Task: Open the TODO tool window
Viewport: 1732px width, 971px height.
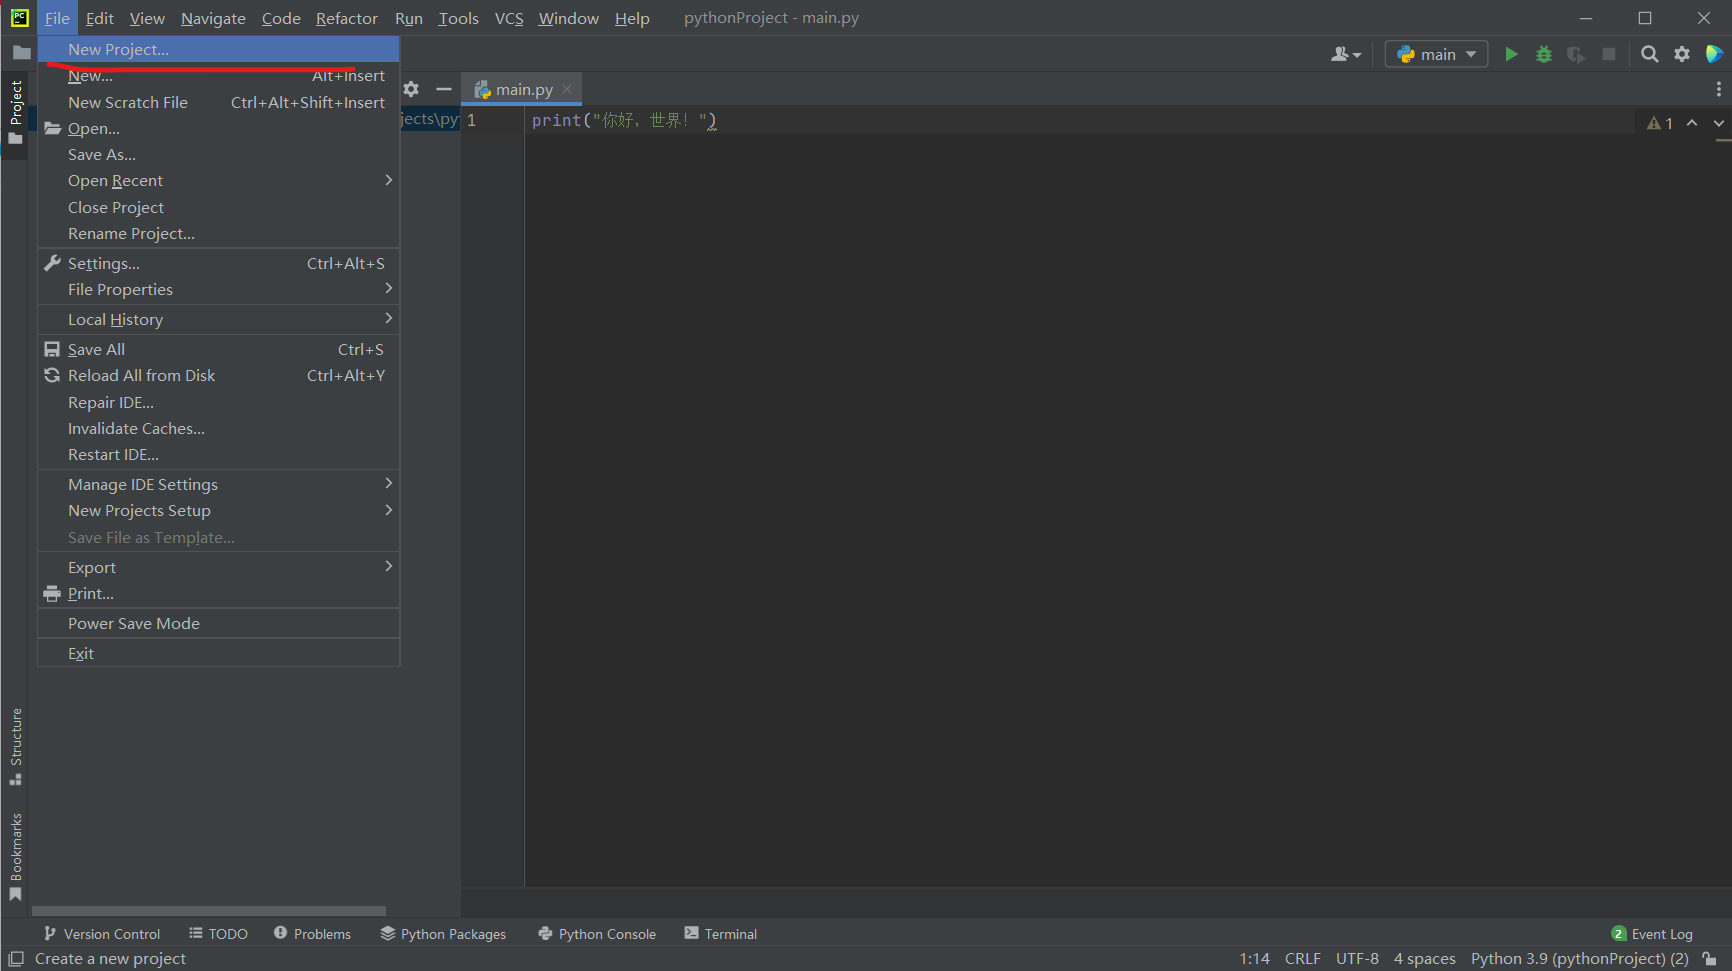Action: coord(218,933)
